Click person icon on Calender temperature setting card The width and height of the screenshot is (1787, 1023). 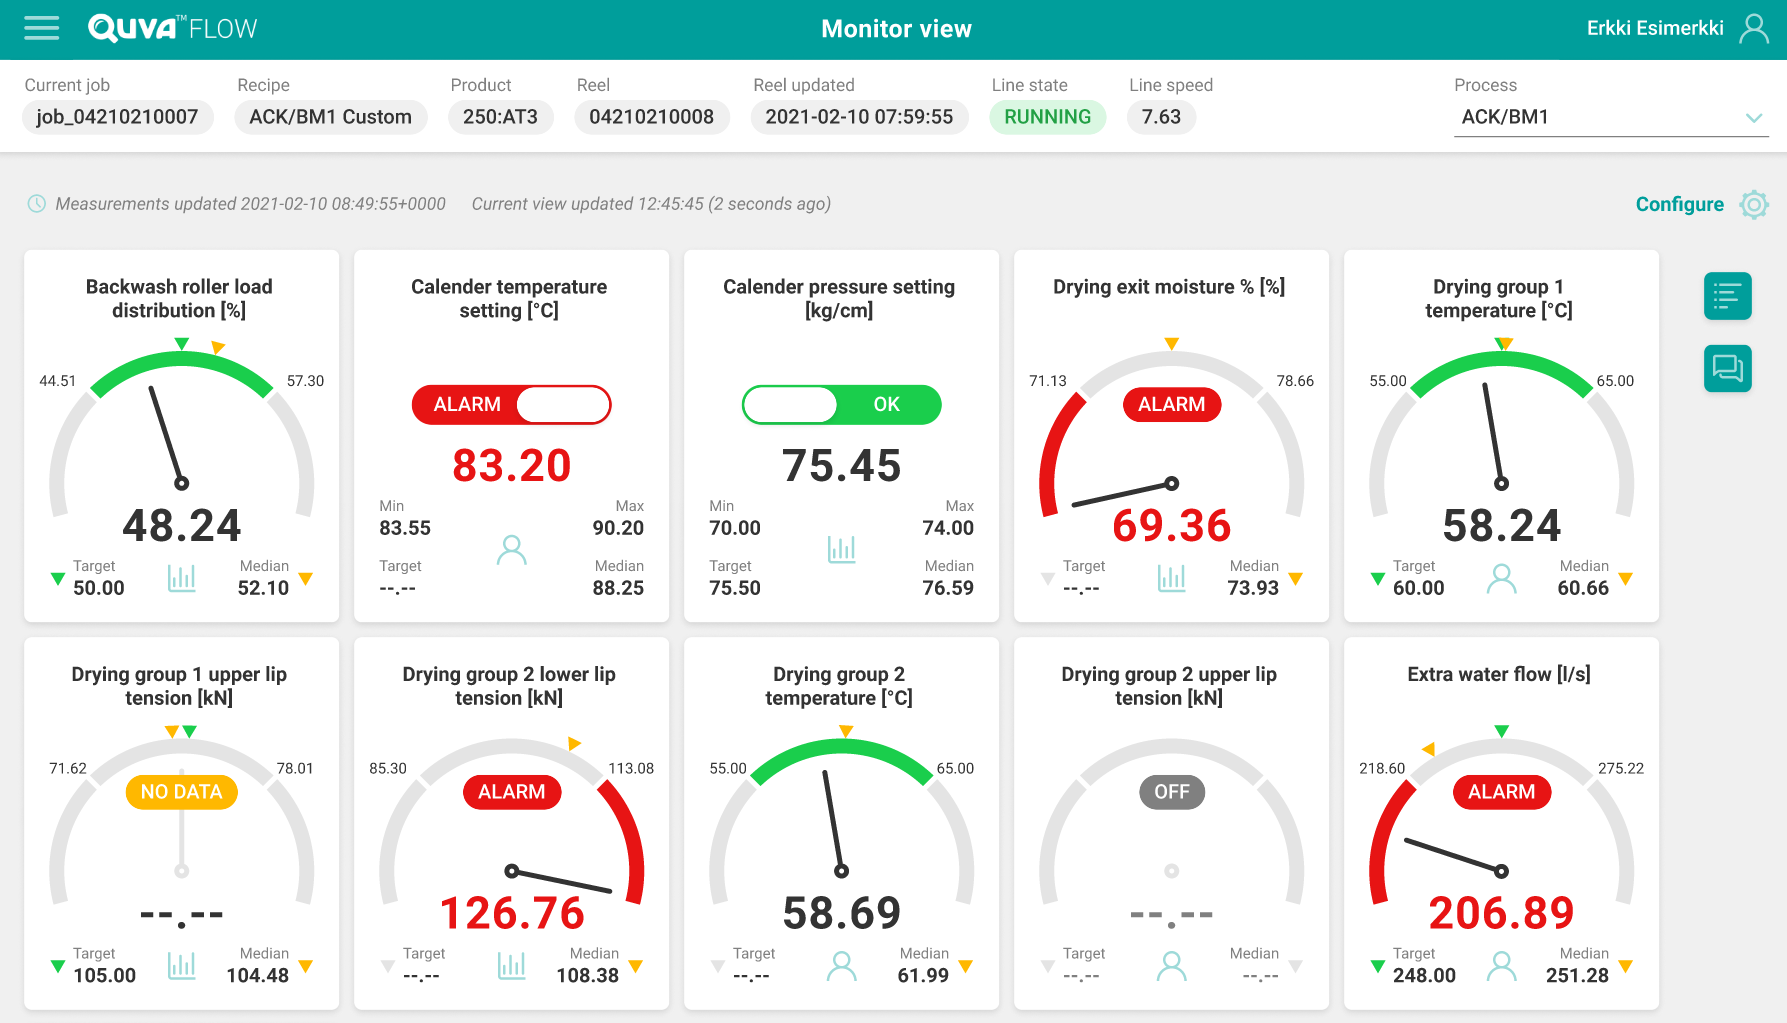point(512,549)
